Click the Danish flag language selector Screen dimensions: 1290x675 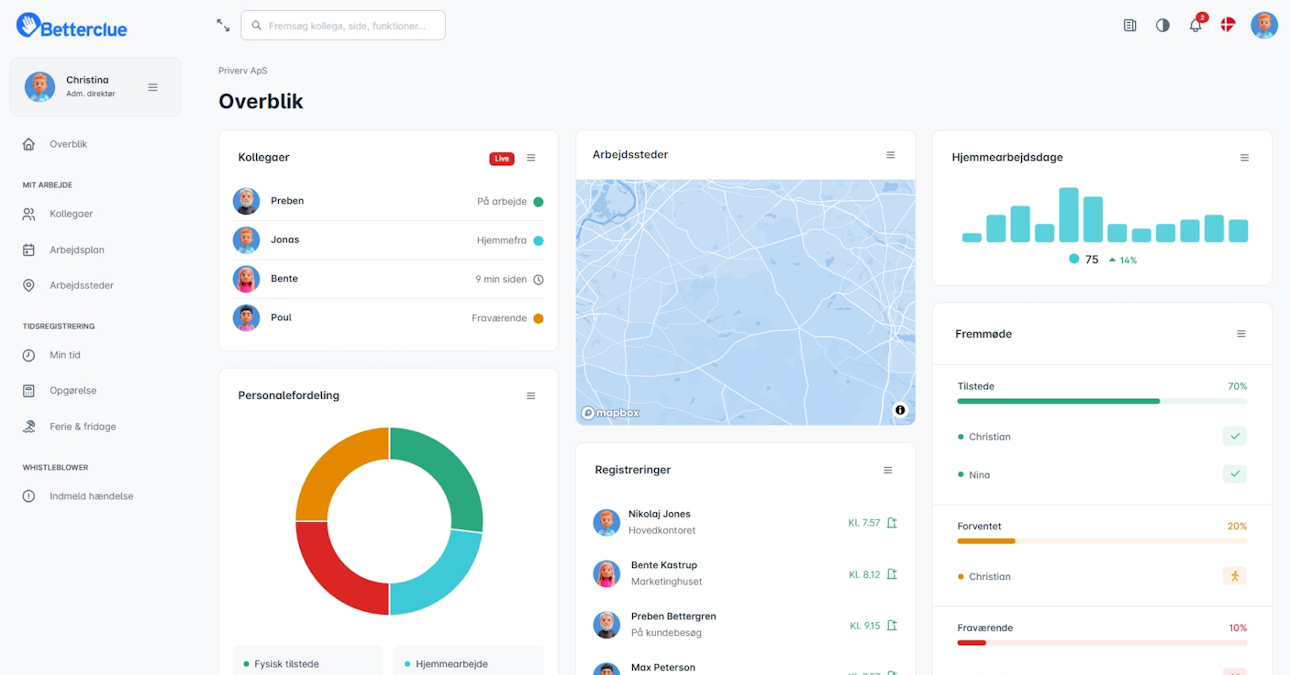point(1228,25)
